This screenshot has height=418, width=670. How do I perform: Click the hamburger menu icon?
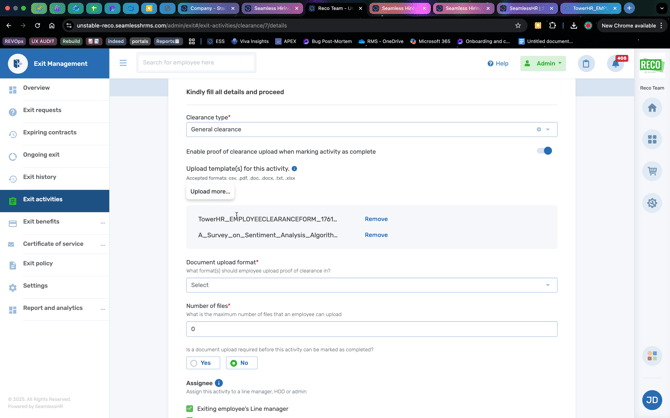click(x=123, y=63)
